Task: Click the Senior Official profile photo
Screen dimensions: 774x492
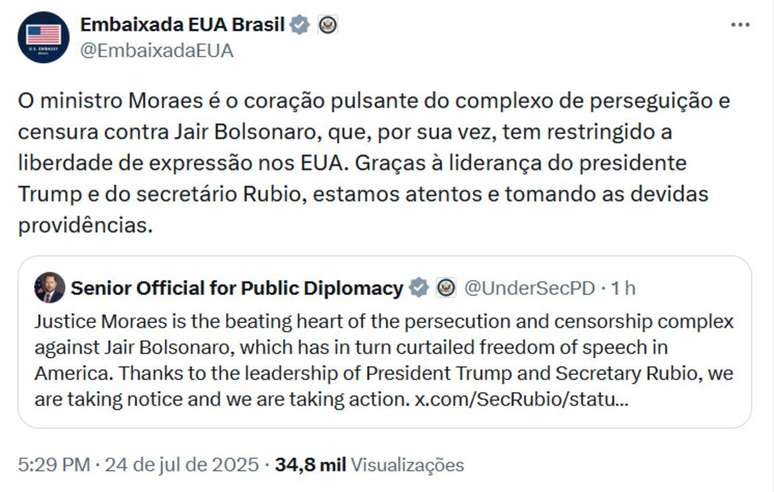Action: (50, 288)
